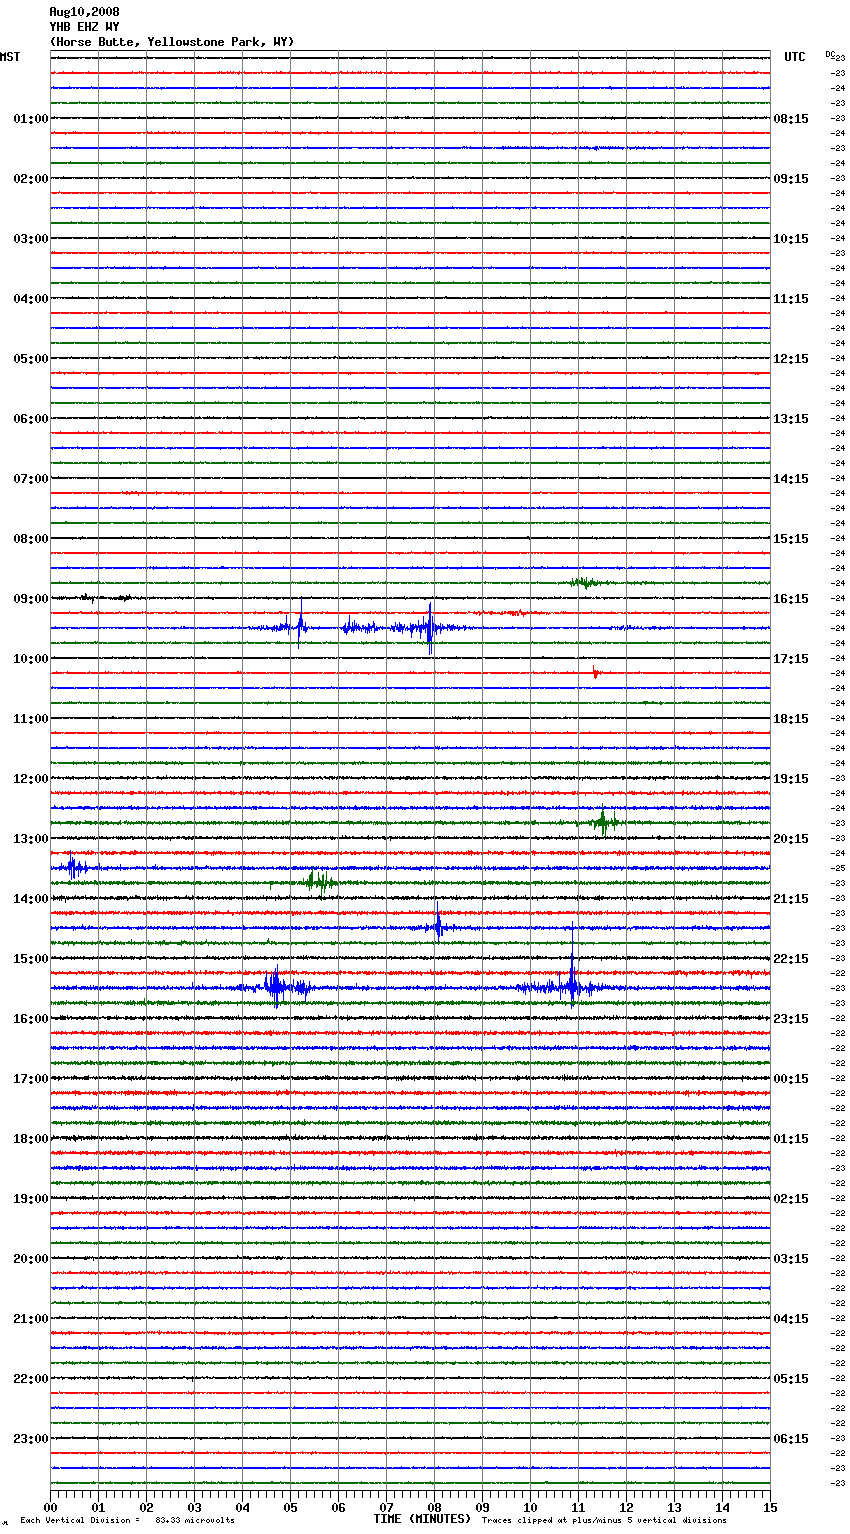Click the 08:15 UTC time label
This screenshot has width=850, height=1534.
[791, 119]
